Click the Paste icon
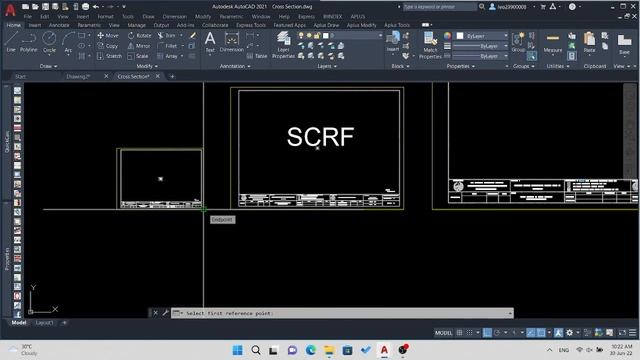Viewport: 640px width, 360px height. [589, 43]
